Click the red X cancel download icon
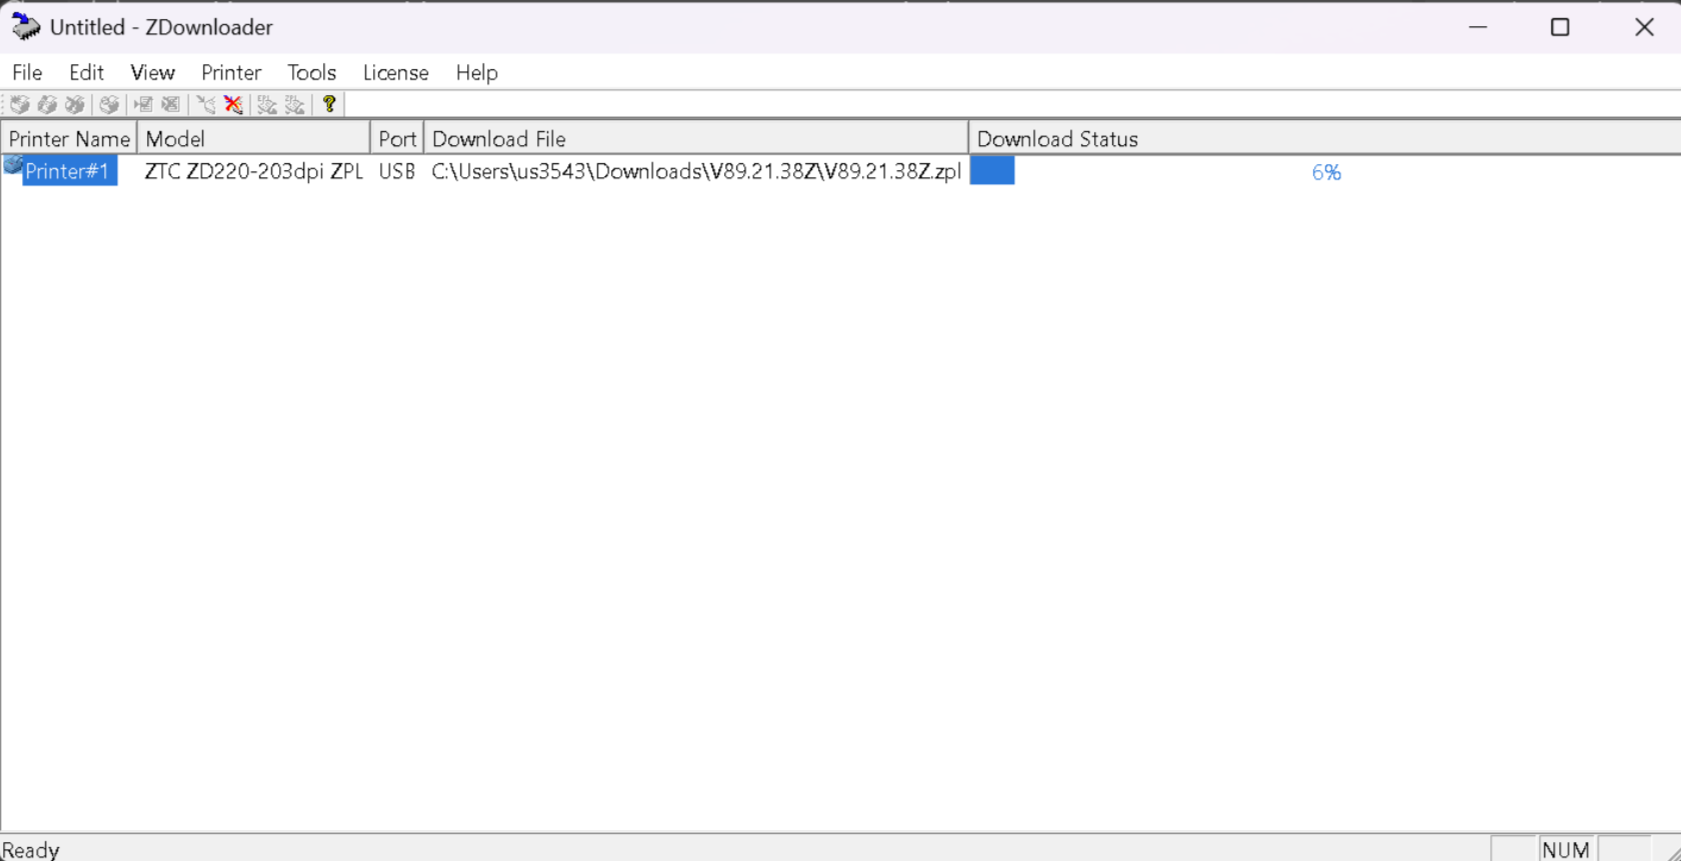This screenshot has width=1681, height=861. pos(233,104)
